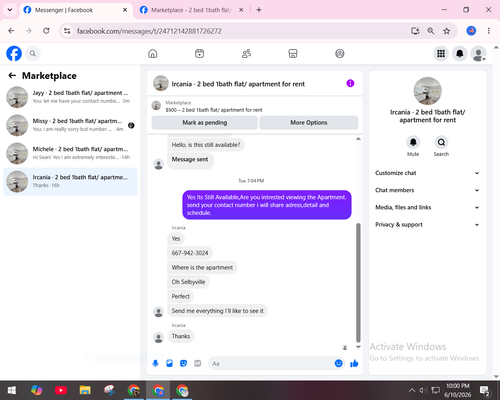Screen dimensions: 500x400
Task: Open the Notifications bell in header
Action: (x=460, y=53)
